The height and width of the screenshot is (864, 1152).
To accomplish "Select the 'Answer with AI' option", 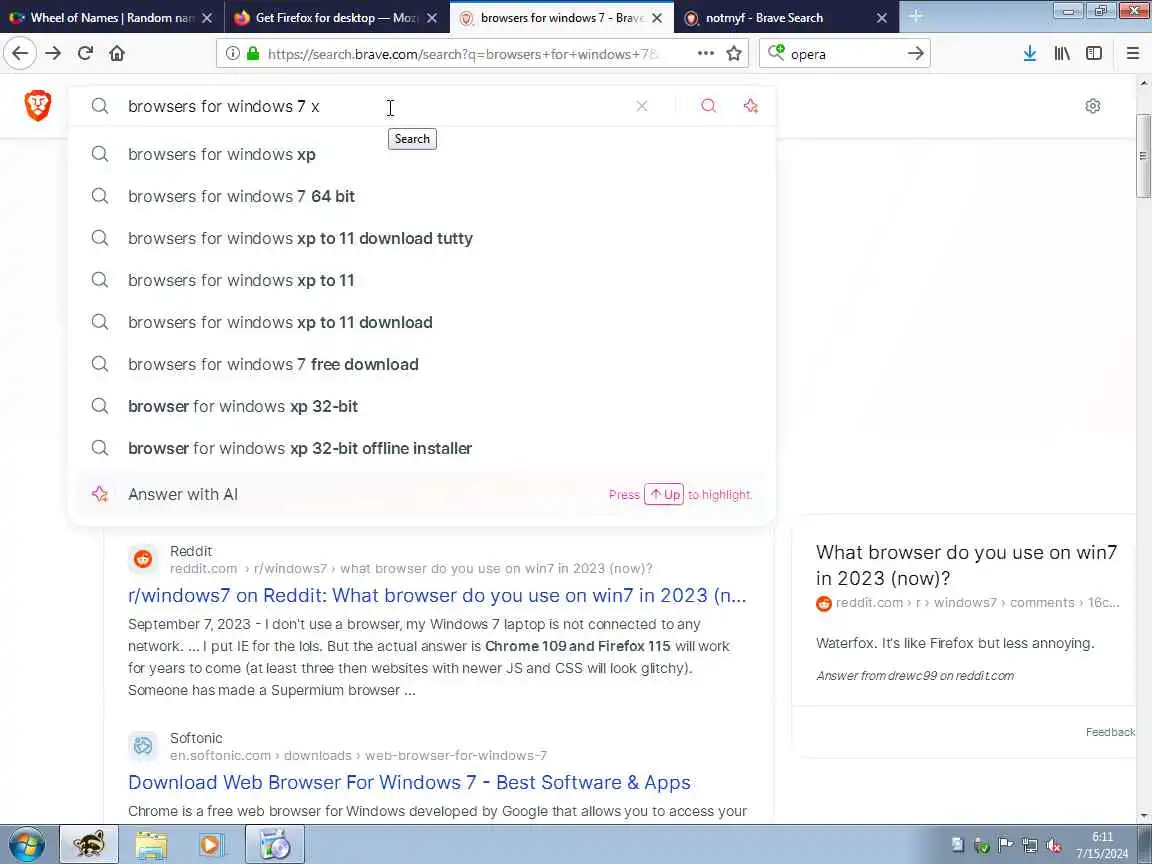I will 422,494.
